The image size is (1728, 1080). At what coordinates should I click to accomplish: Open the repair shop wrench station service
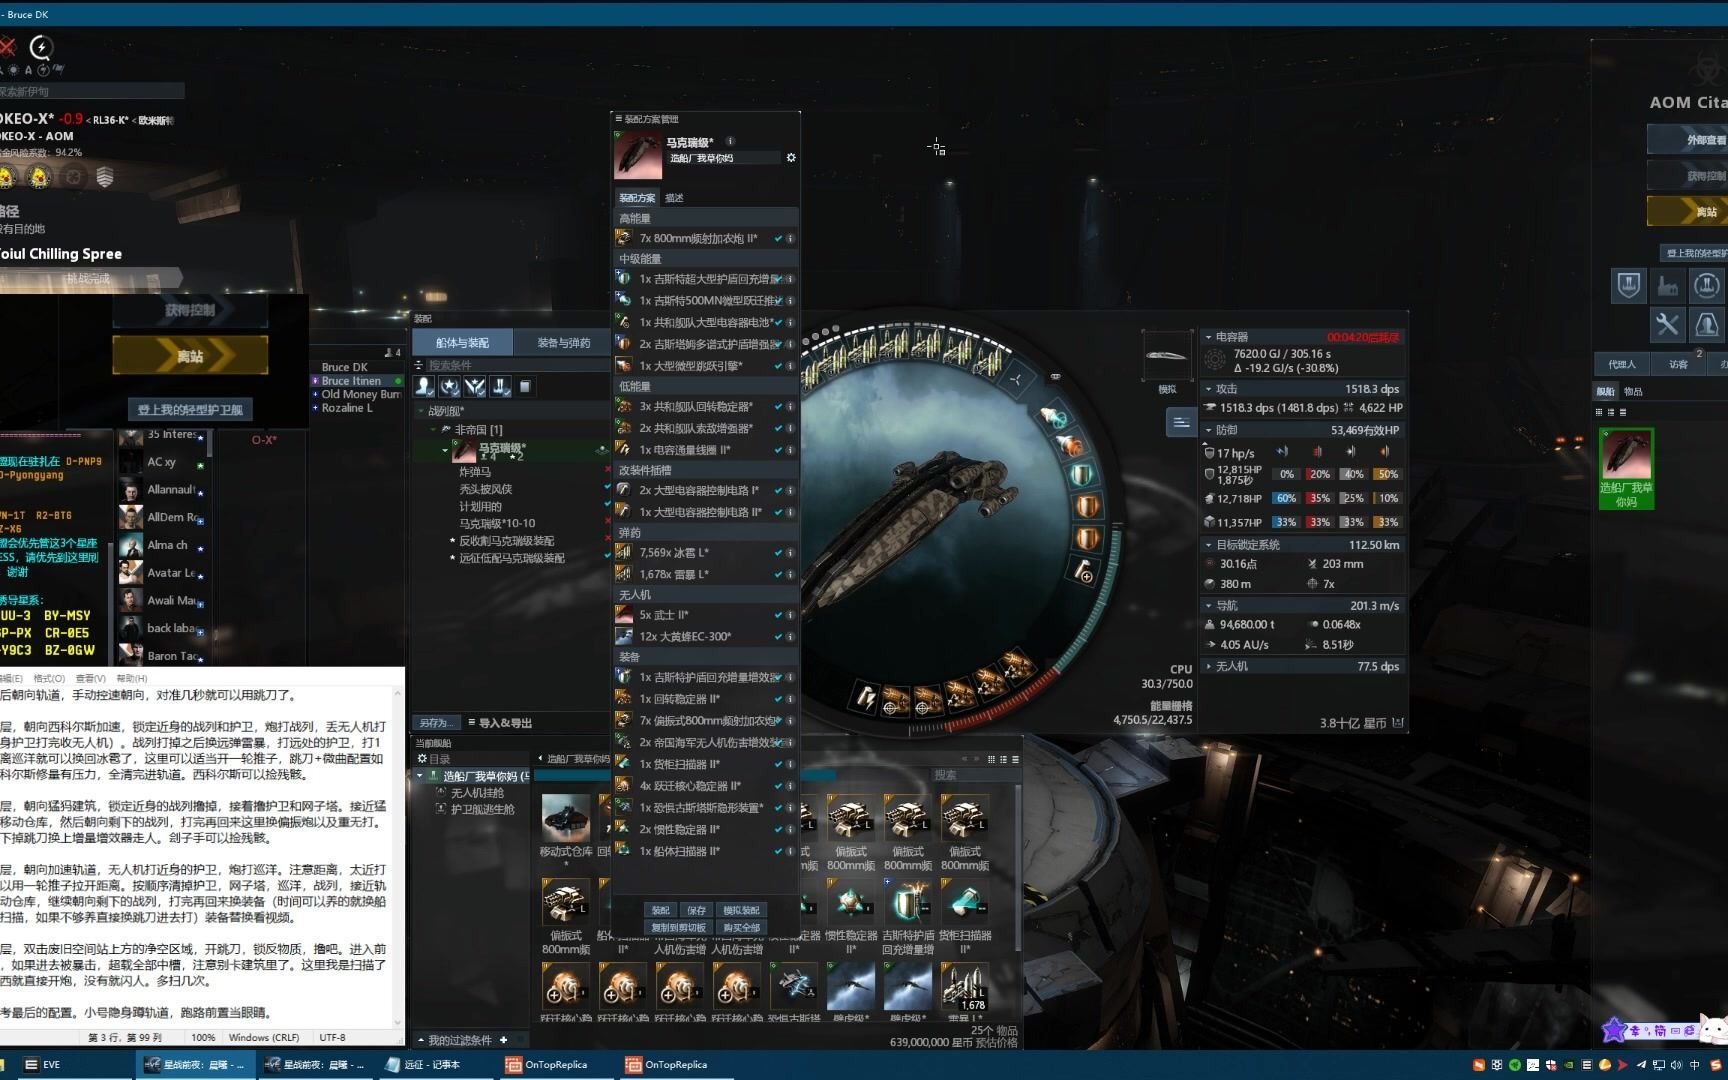point(1667,324)
